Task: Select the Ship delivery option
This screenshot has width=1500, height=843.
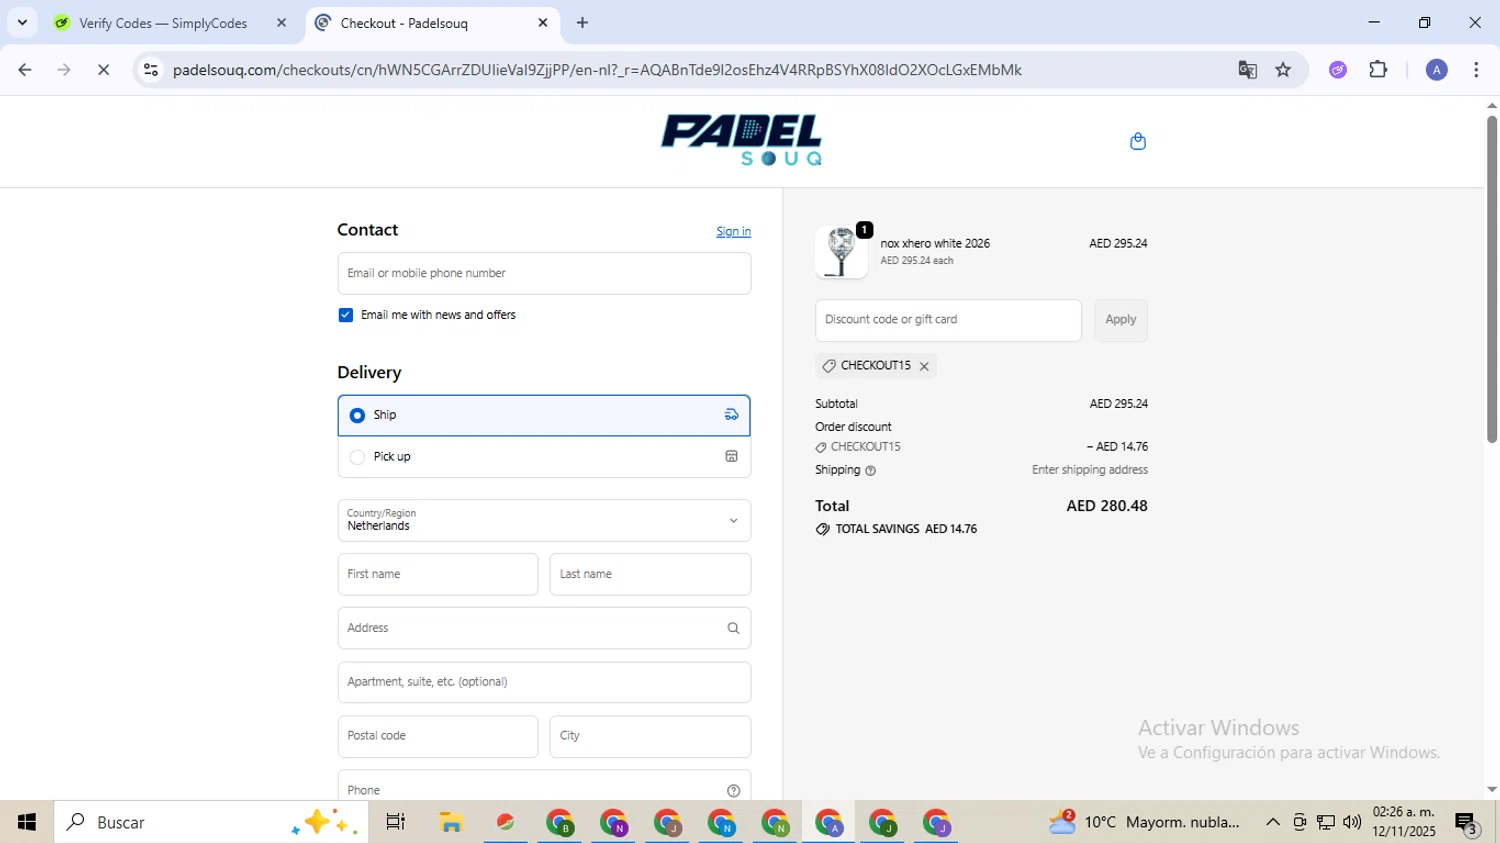Action: pyautogui.click(x=544, y=415)
